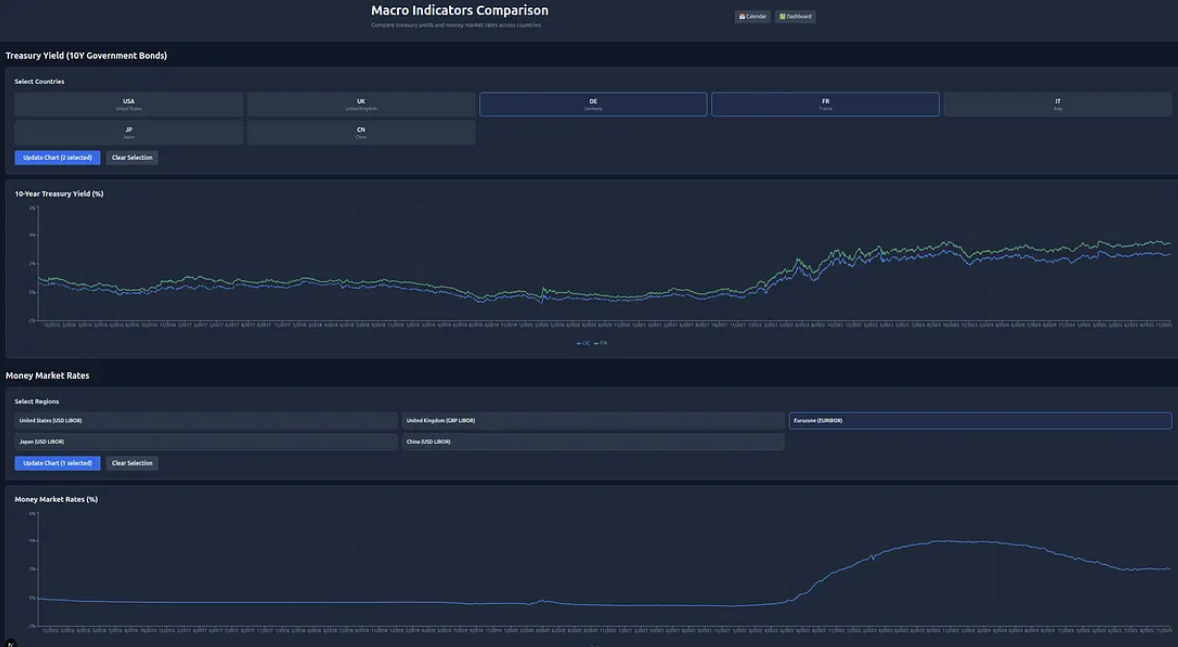This screenshot has height=647, width=1178.
Task: Select the UK United Kingdom country card
Action: point(361,104)
